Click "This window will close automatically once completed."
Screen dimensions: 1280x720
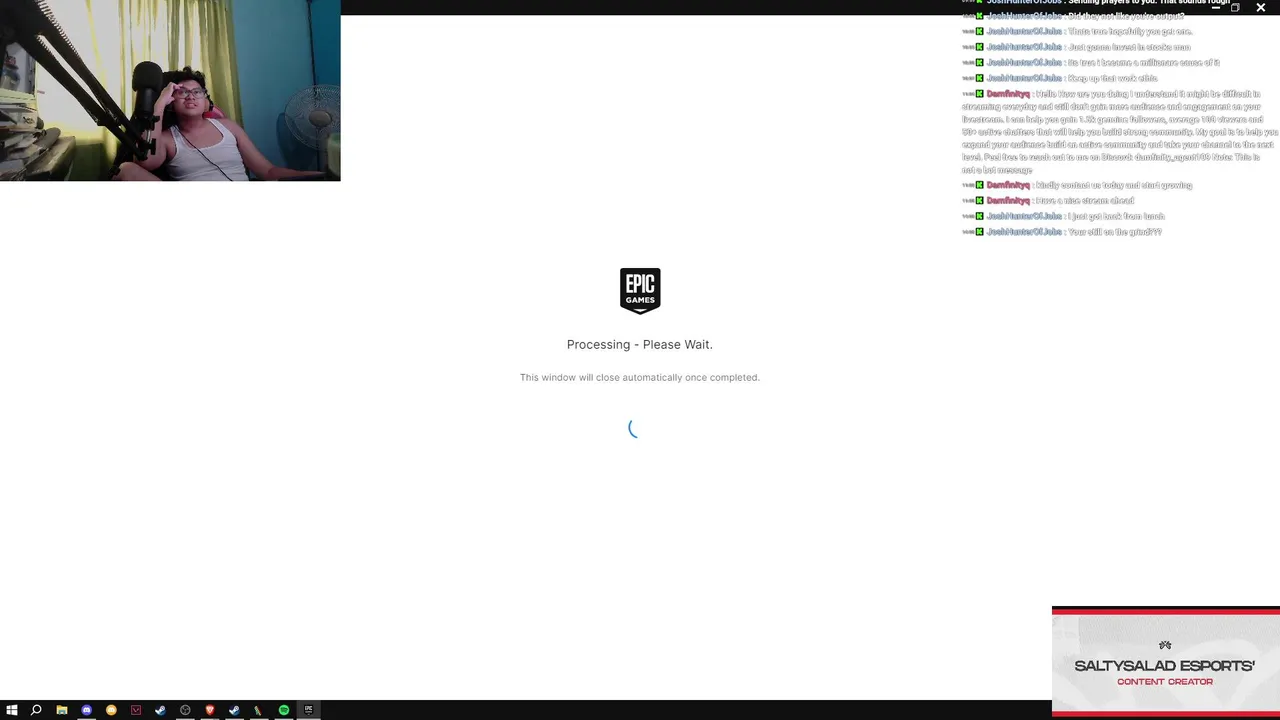tap(640, 377)
